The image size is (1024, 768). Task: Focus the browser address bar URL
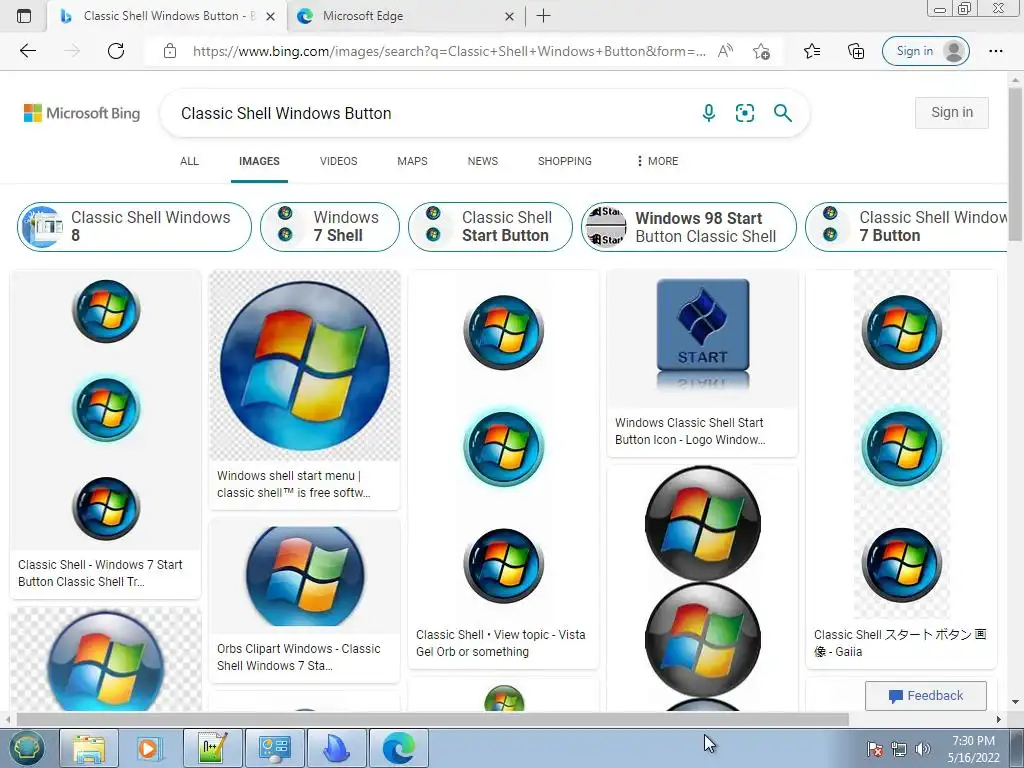click(449, 51)
